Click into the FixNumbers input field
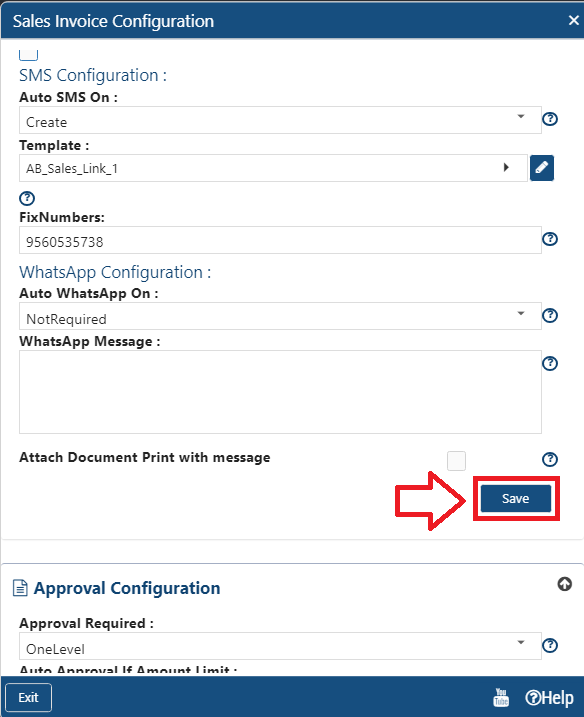The width and height of the screenshot is (584, 717). [x=280, y=240]
